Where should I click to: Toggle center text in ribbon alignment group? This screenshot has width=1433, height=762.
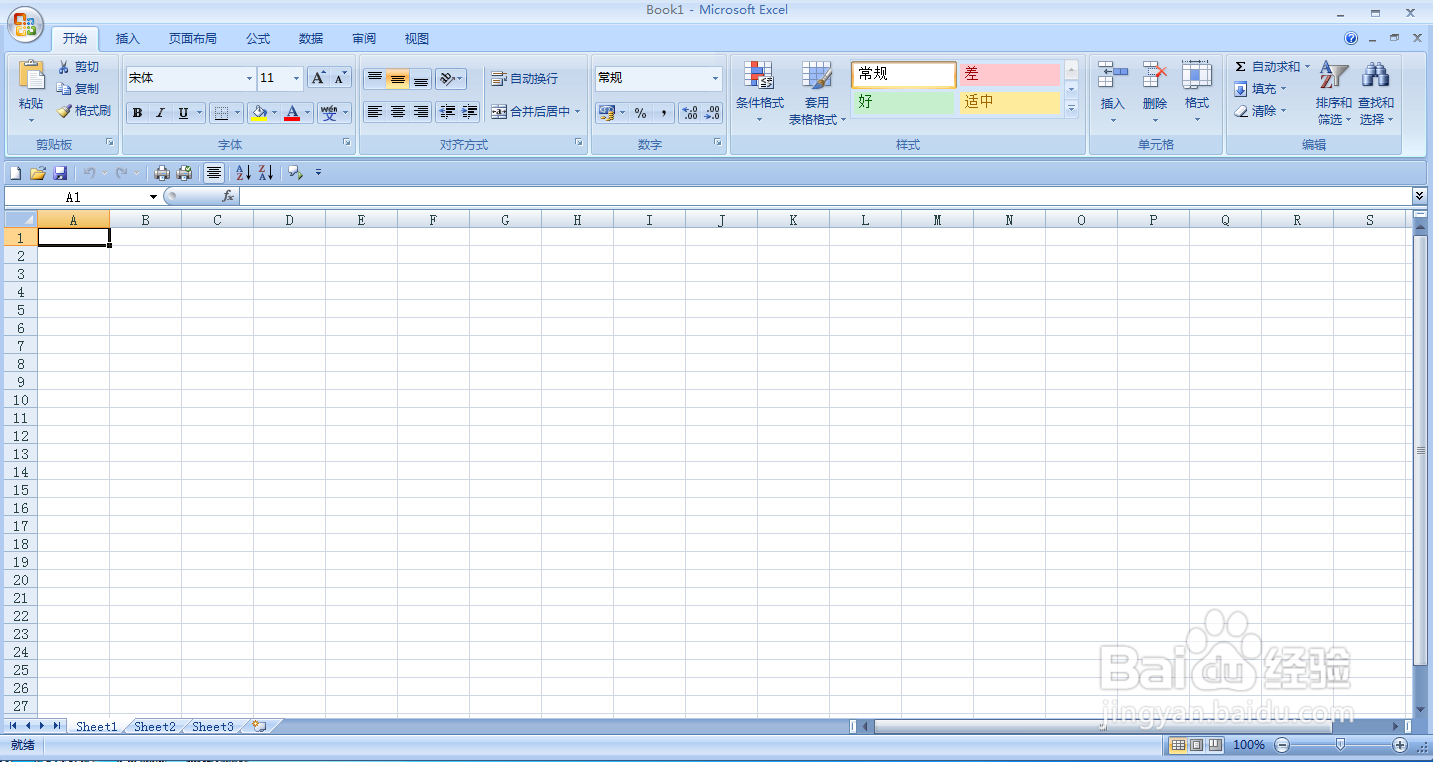click(x=398, y=112)
